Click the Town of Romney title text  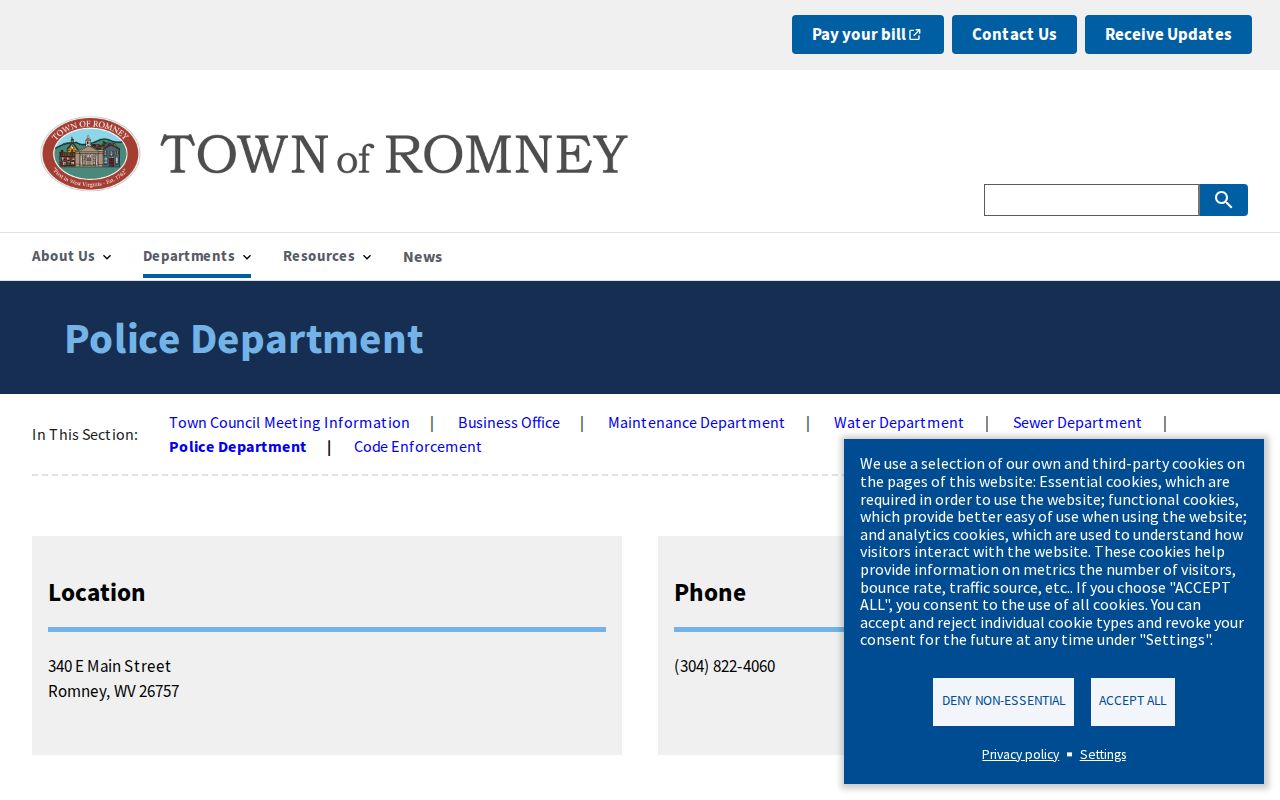click(394, 154)
